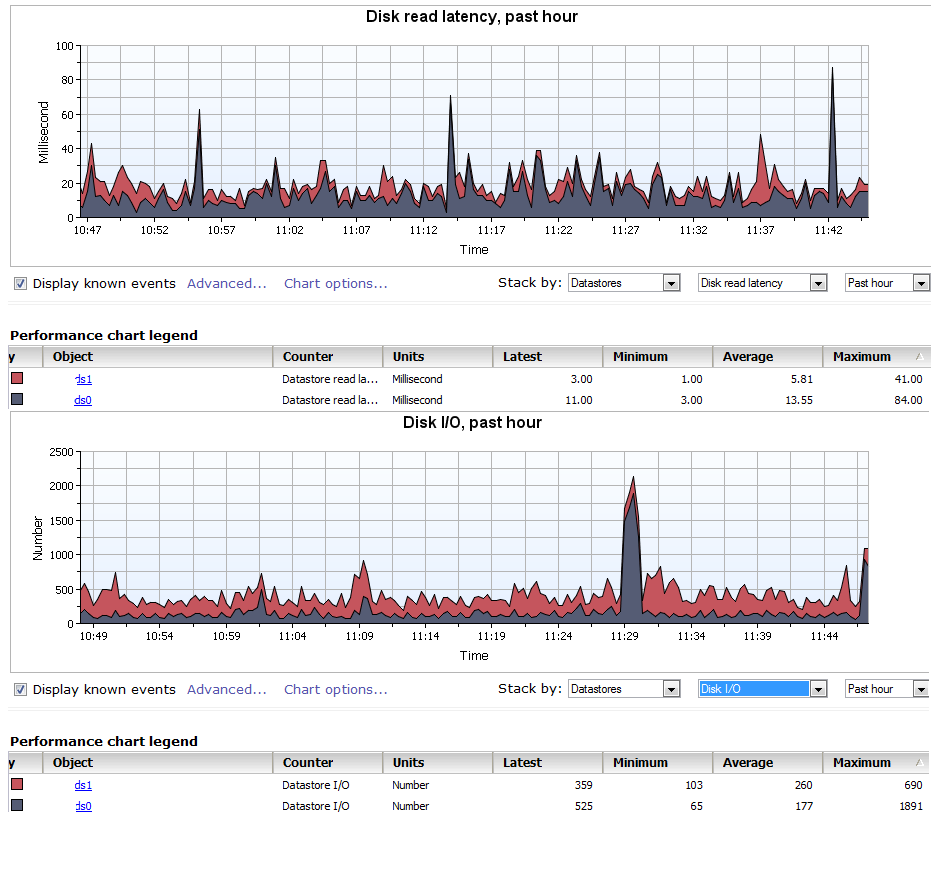This screenshot has width=931, height=875.
Task: Open the highlighted Disk I/O counter dropdown
Action: (x=818, y=690)
